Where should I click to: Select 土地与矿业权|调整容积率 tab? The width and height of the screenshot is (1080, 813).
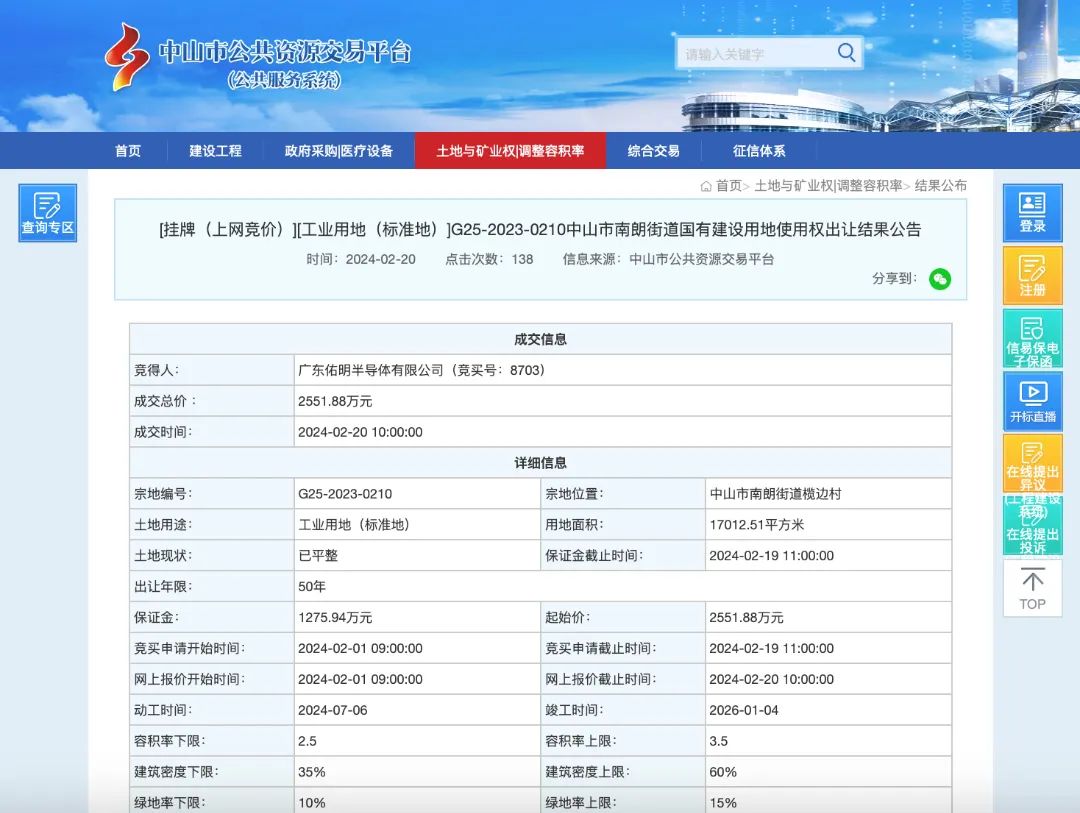tap(510, 151)
